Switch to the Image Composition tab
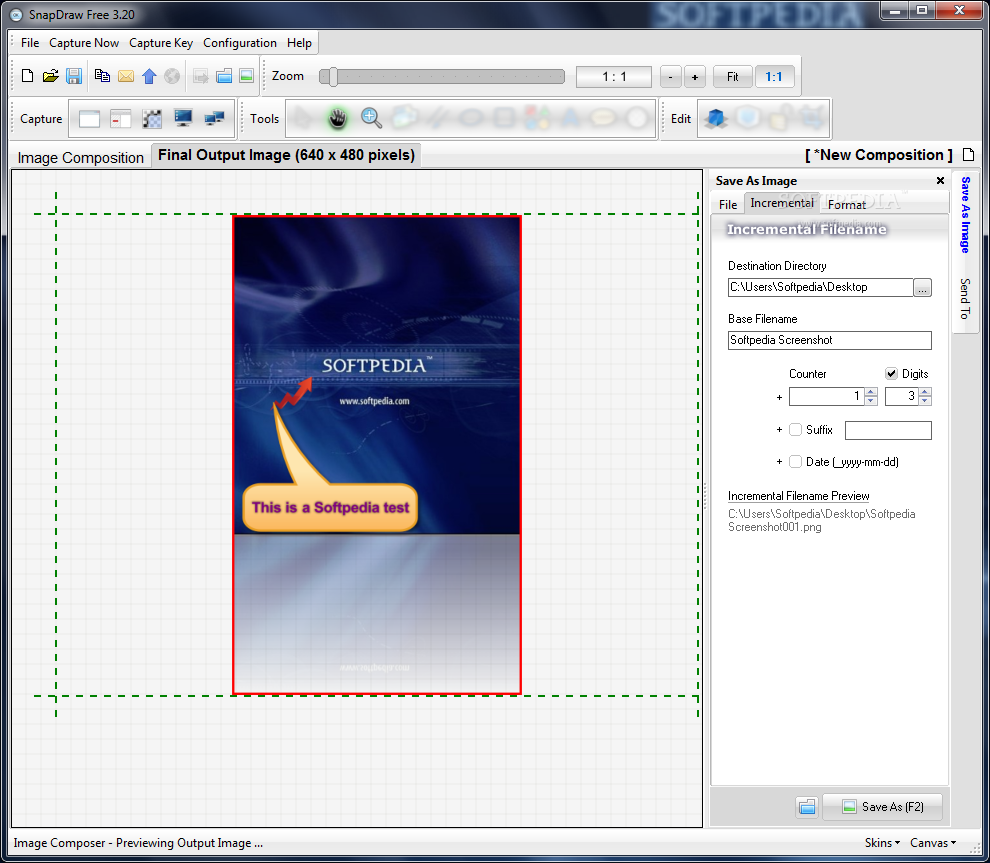990x863 pixels. (81, 158)
